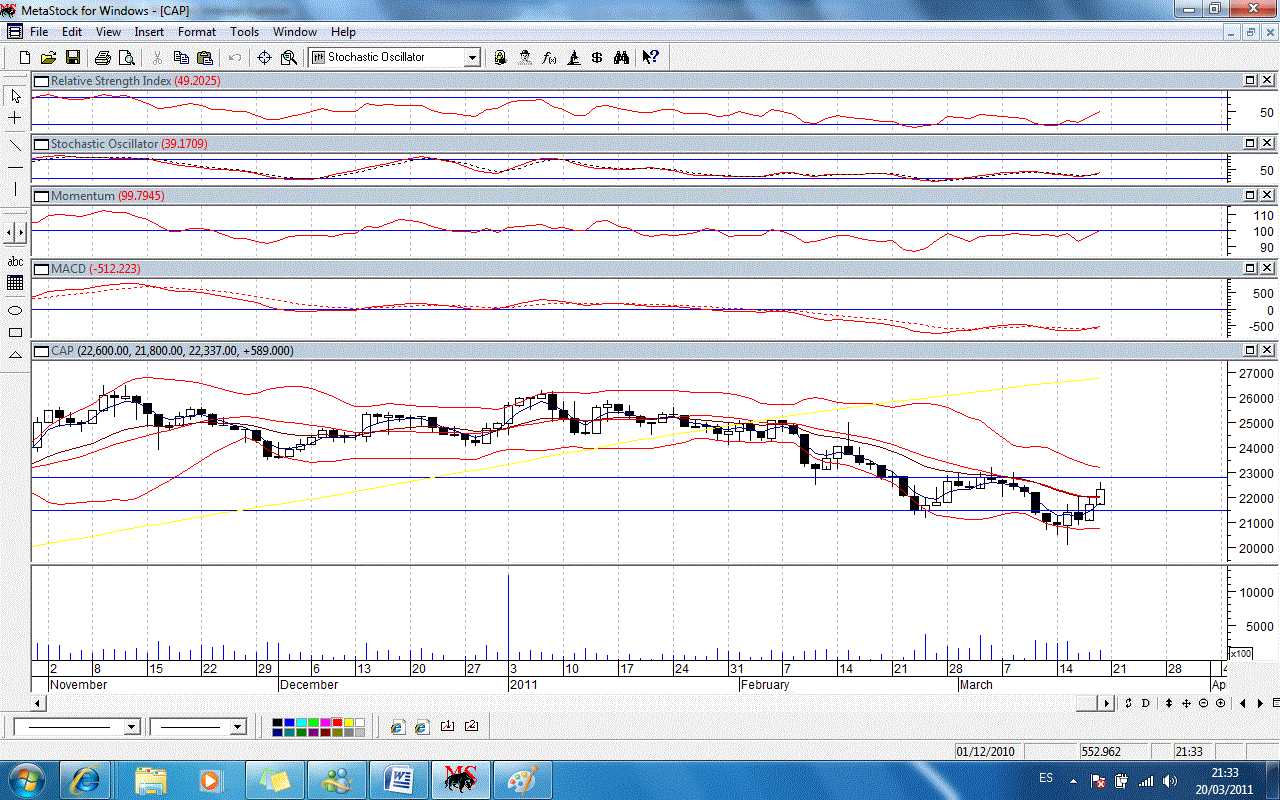
Task: Select the ellipse drawing tool
Action: coord(15,310)
